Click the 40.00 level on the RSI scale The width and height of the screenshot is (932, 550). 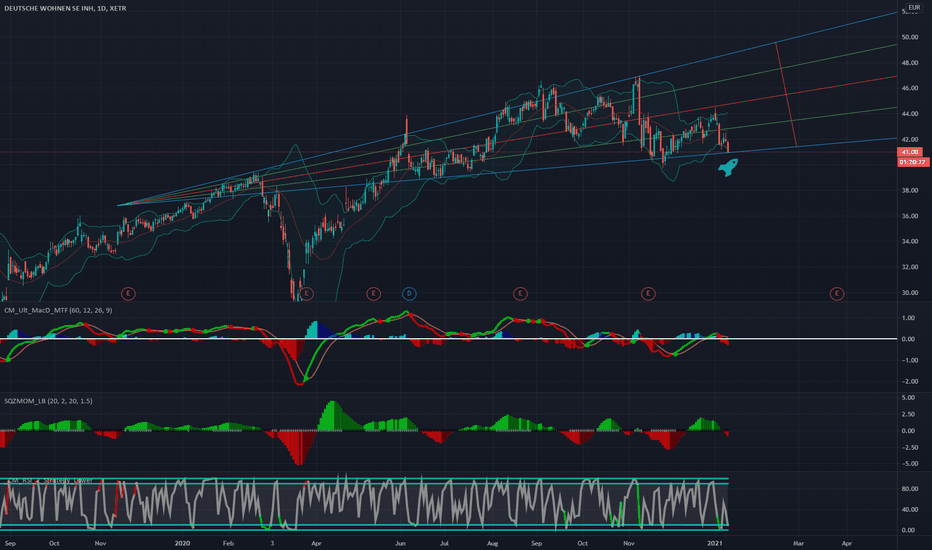909,510
